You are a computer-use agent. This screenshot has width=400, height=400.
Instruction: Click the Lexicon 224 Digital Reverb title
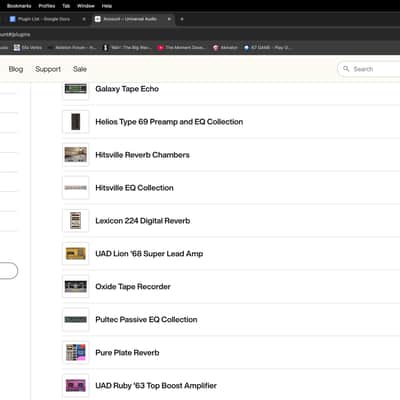pyautogui.click(x=143, y=221)
